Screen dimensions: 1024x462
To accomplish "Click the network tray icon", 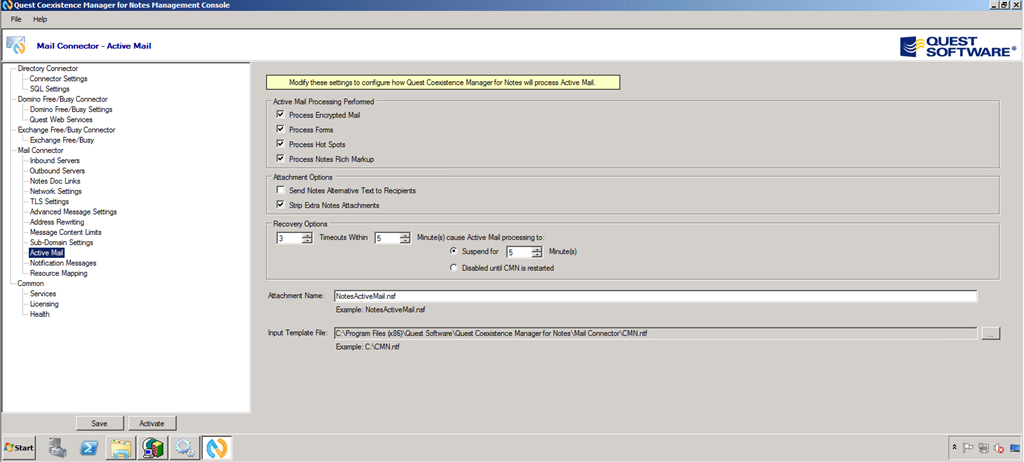I will click(984, 448).
